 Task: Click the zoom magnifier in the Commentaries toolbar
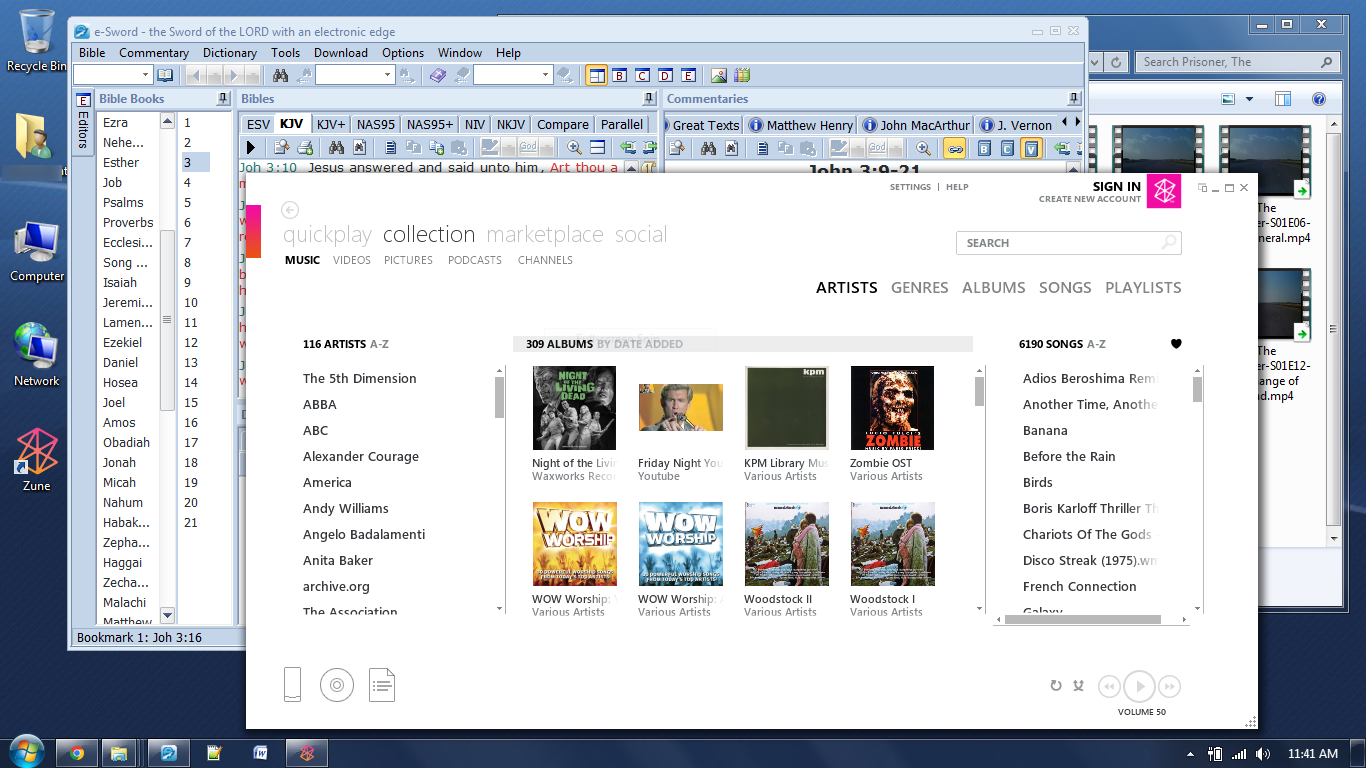tap(923, 148)
